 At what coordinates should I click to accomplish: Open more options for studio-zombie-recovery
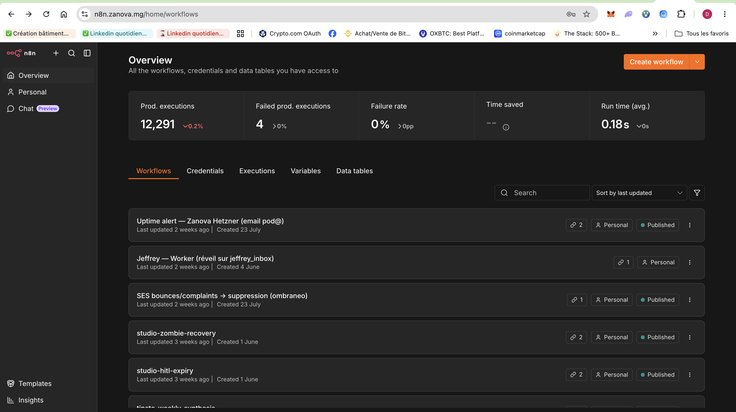[x=690, y=337]
